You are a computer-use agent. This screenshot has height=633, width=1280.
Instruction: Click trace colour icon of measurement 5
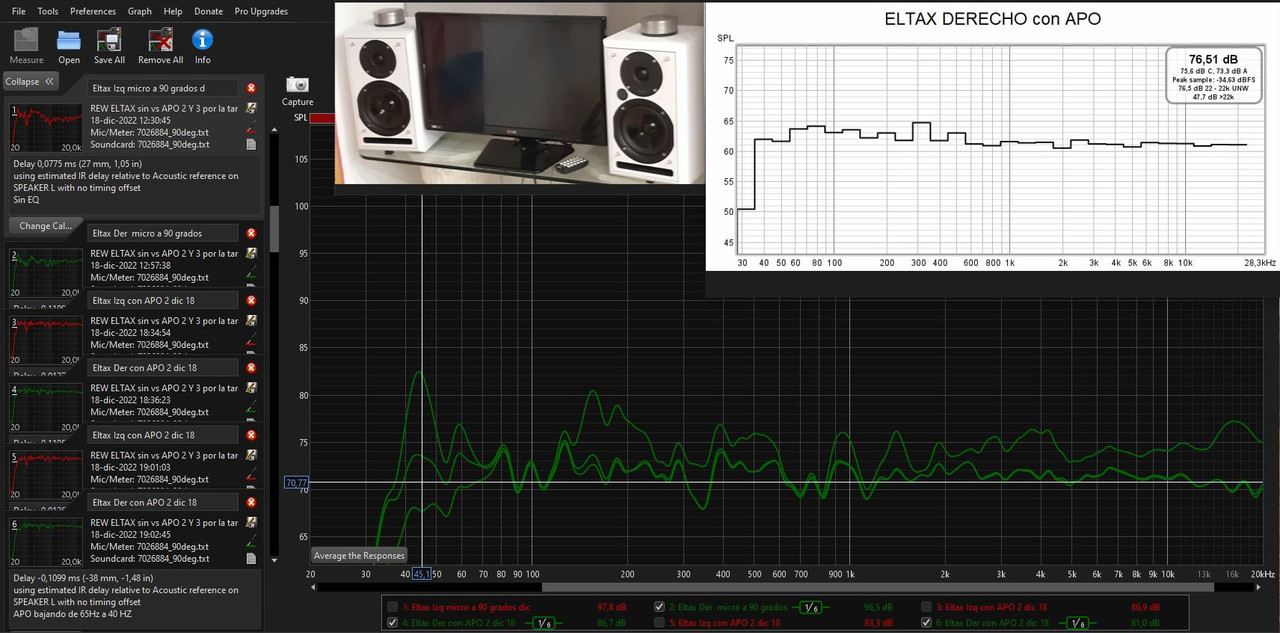[x=252, y=473]
